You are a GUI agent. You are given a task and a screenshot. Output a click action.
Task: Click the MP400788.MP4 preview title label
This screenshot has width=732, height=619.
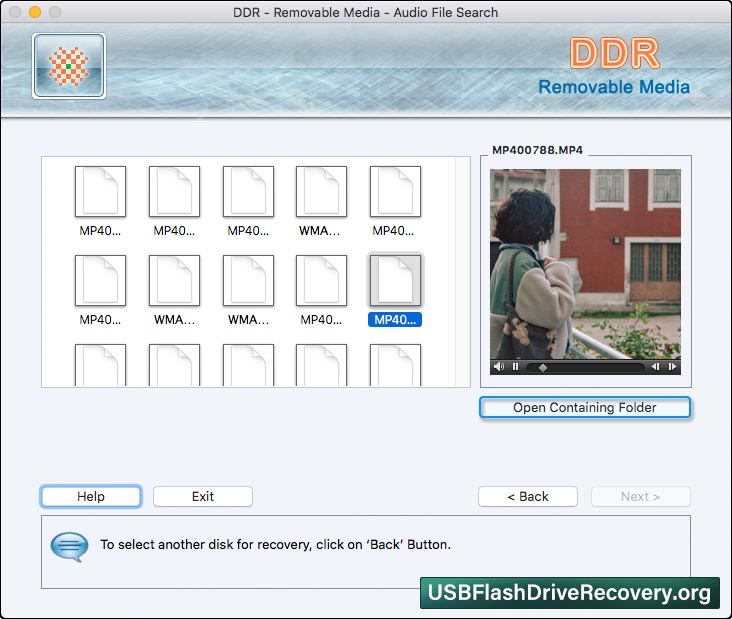[x=537, y=150]
